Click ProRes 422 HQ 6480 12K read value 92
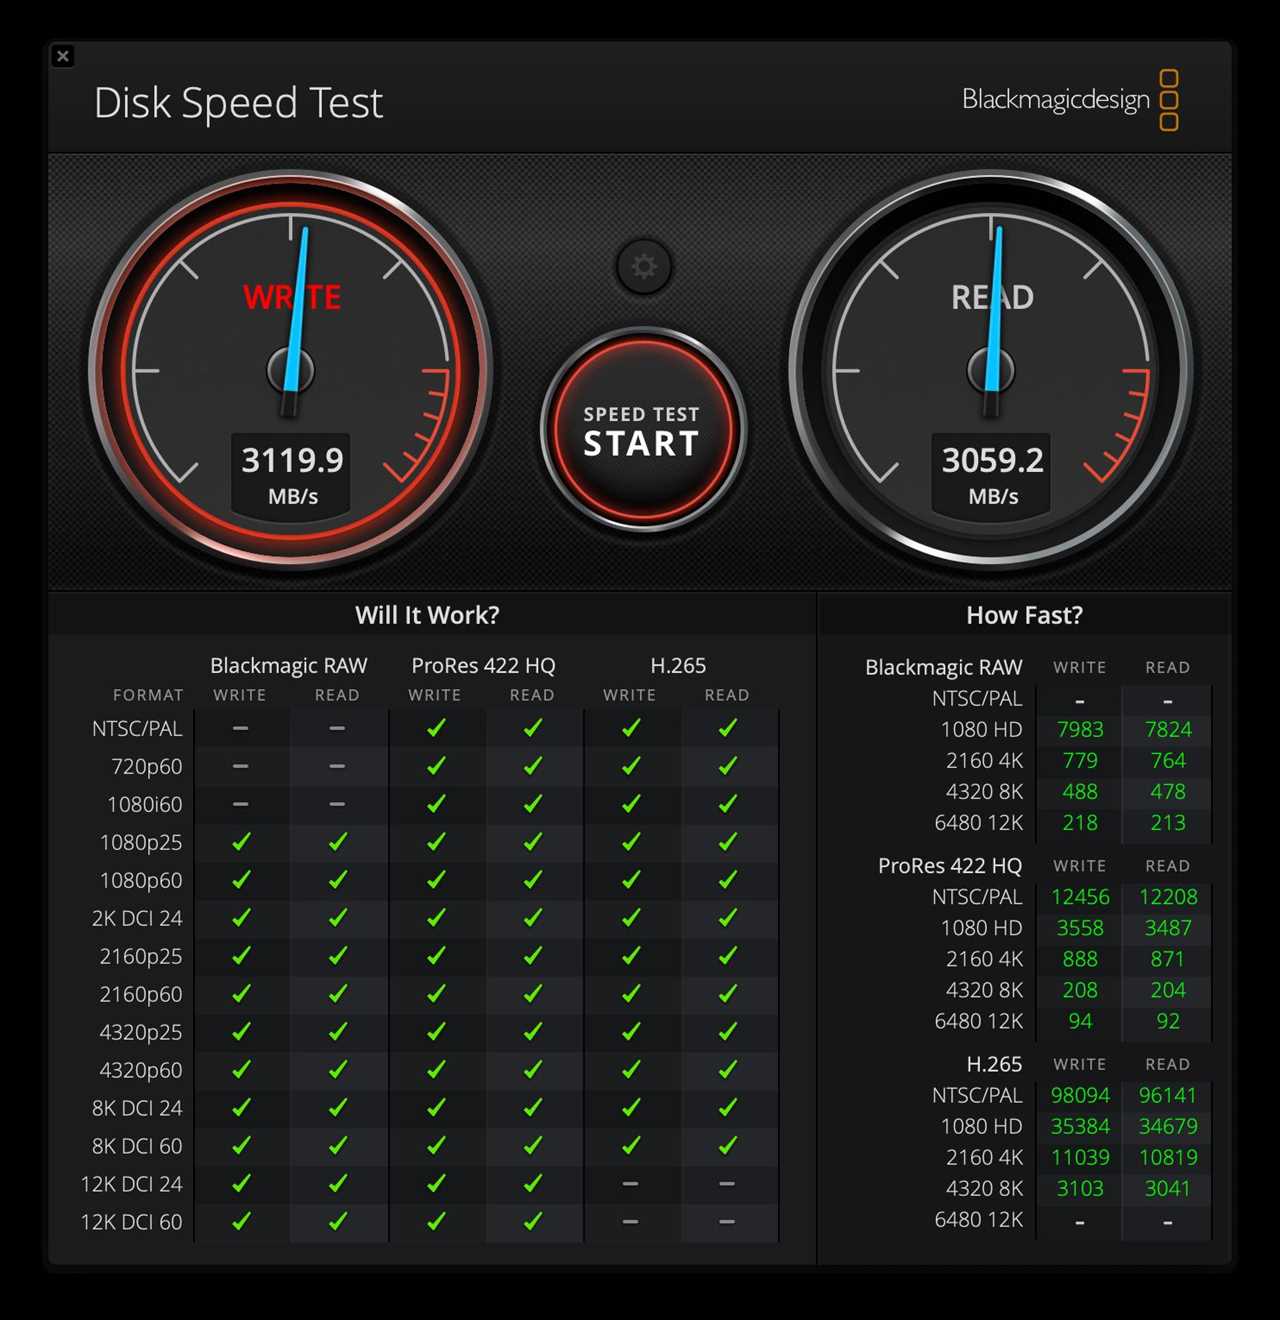This screenshot has width=1280, height=1320. (1168, 1021)
